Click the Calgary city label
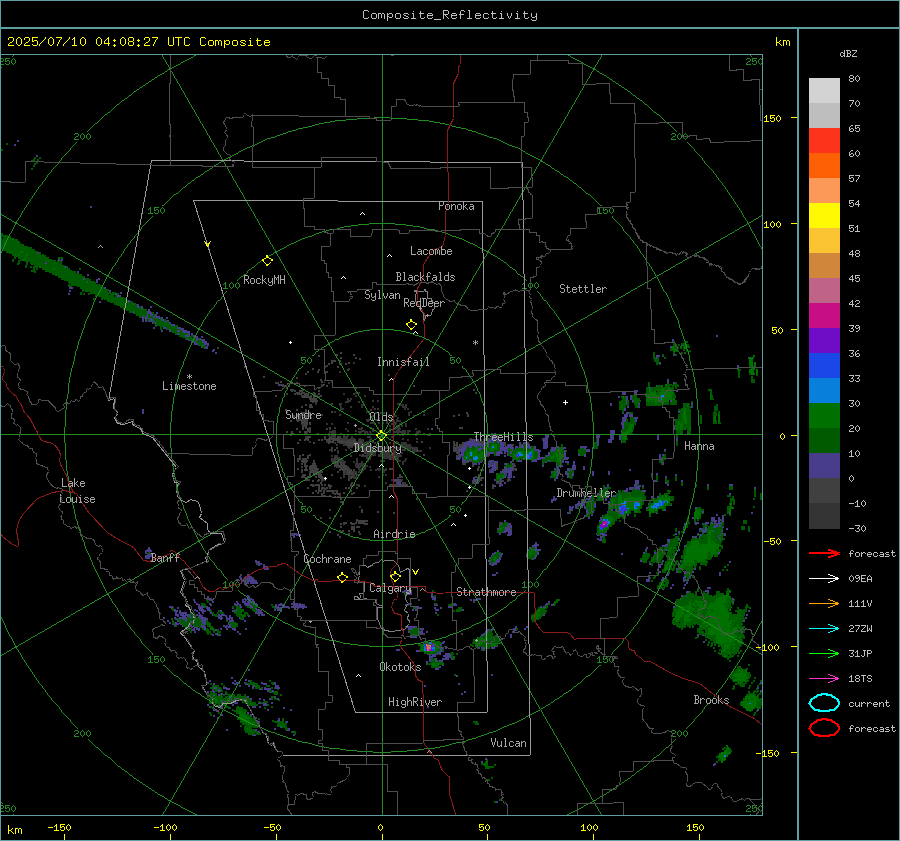 point(390,588)
